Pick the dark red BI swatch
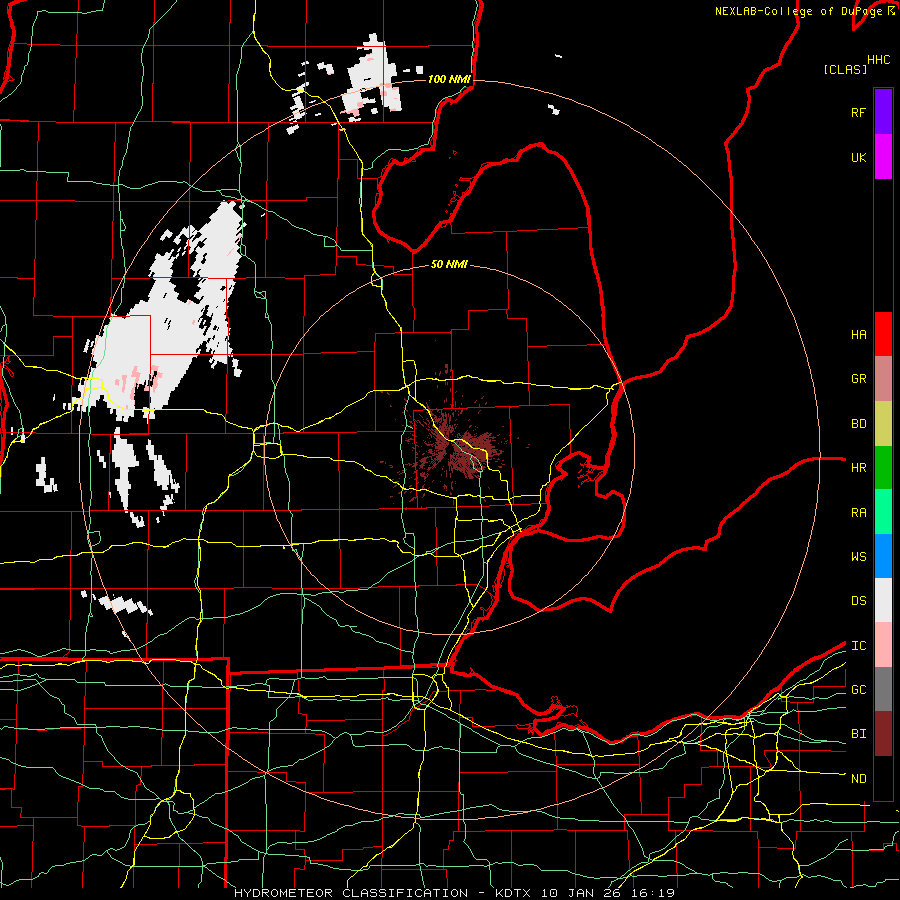This screenshot has width=900, height=900. click(x=883, y=734)
